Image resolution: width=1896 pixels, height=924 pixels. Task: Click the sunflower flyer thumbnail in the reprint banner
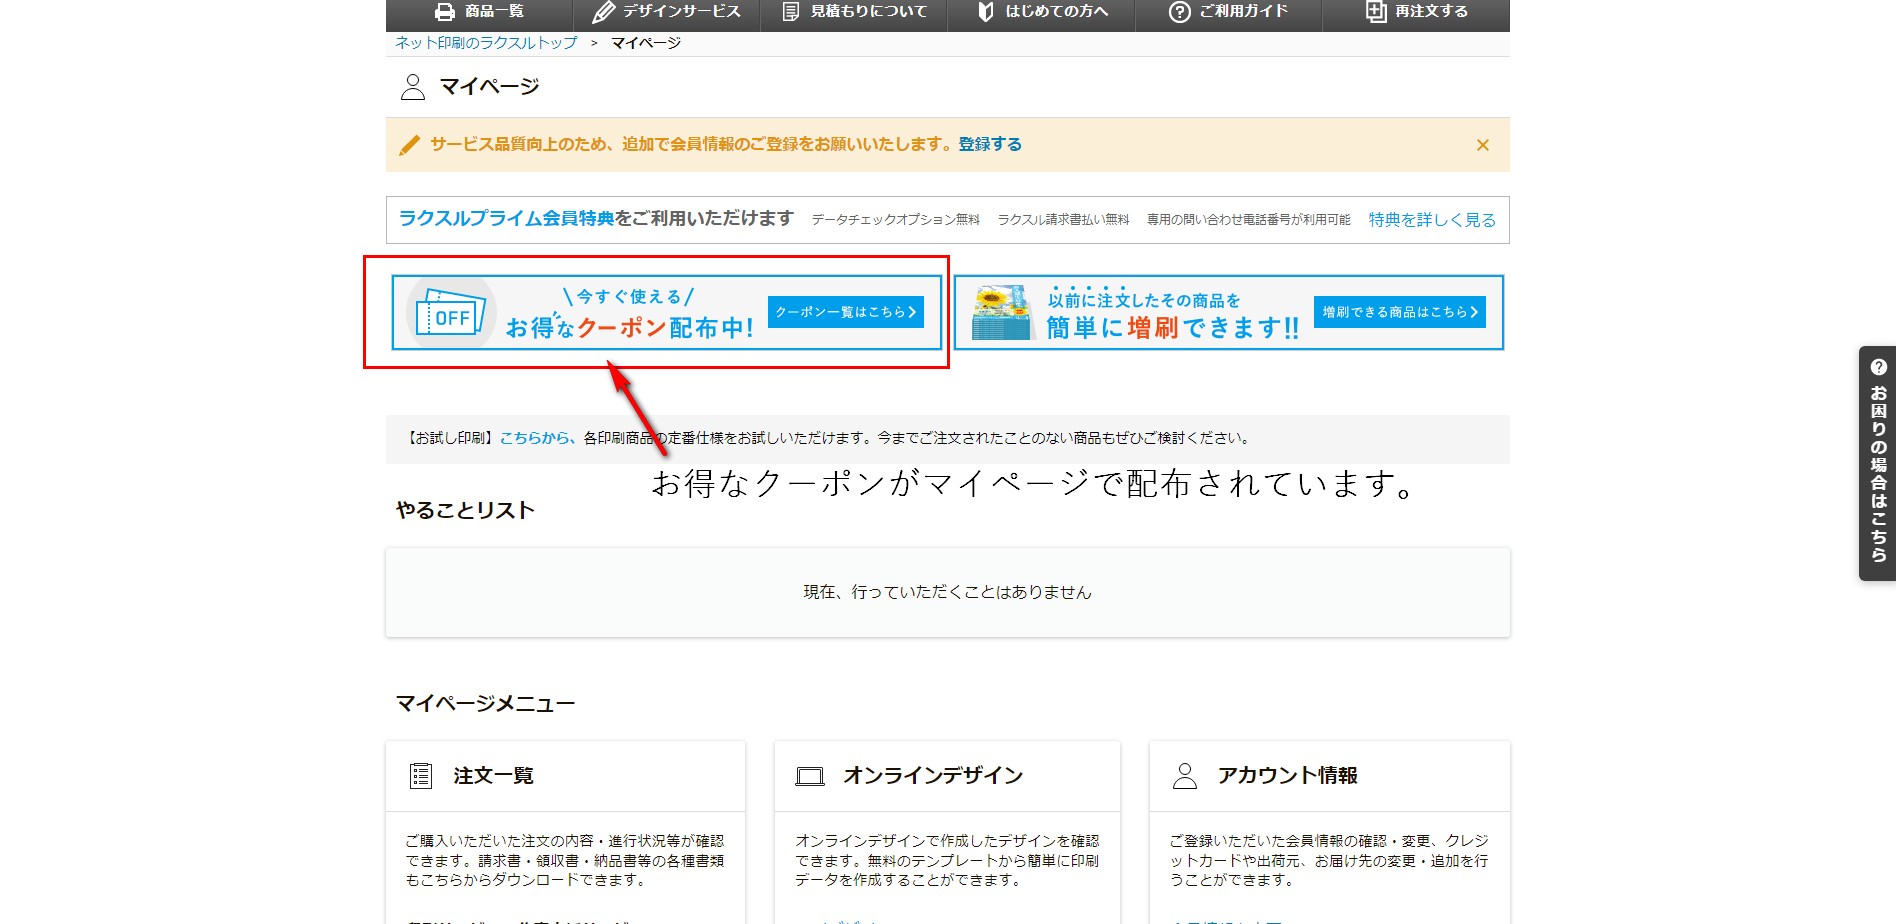1001,313
